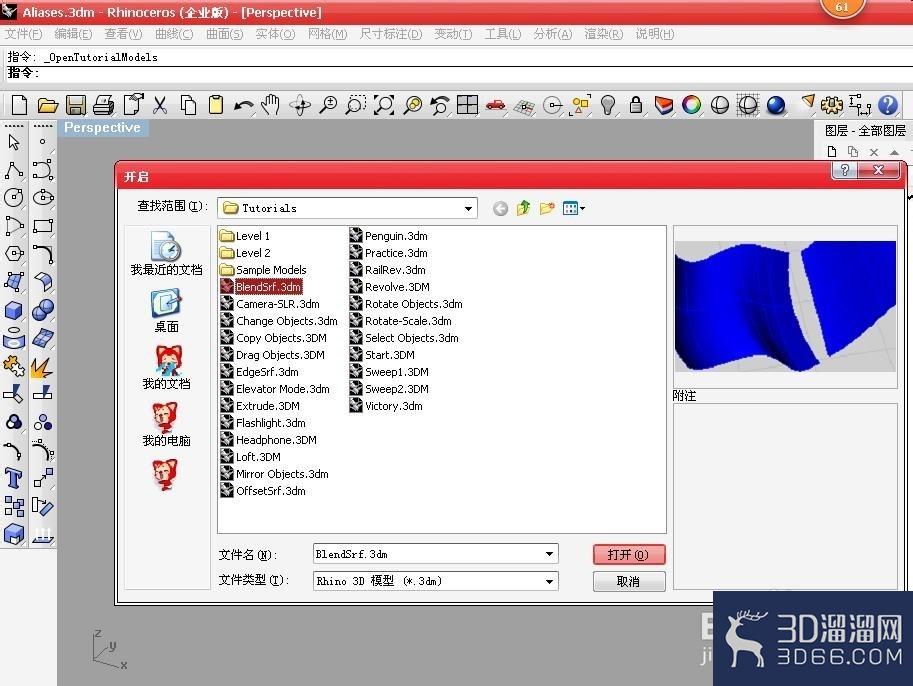This screenshot has width=913, height=686.
Task: Select the text T tool in sidebar
Action: 14,479
